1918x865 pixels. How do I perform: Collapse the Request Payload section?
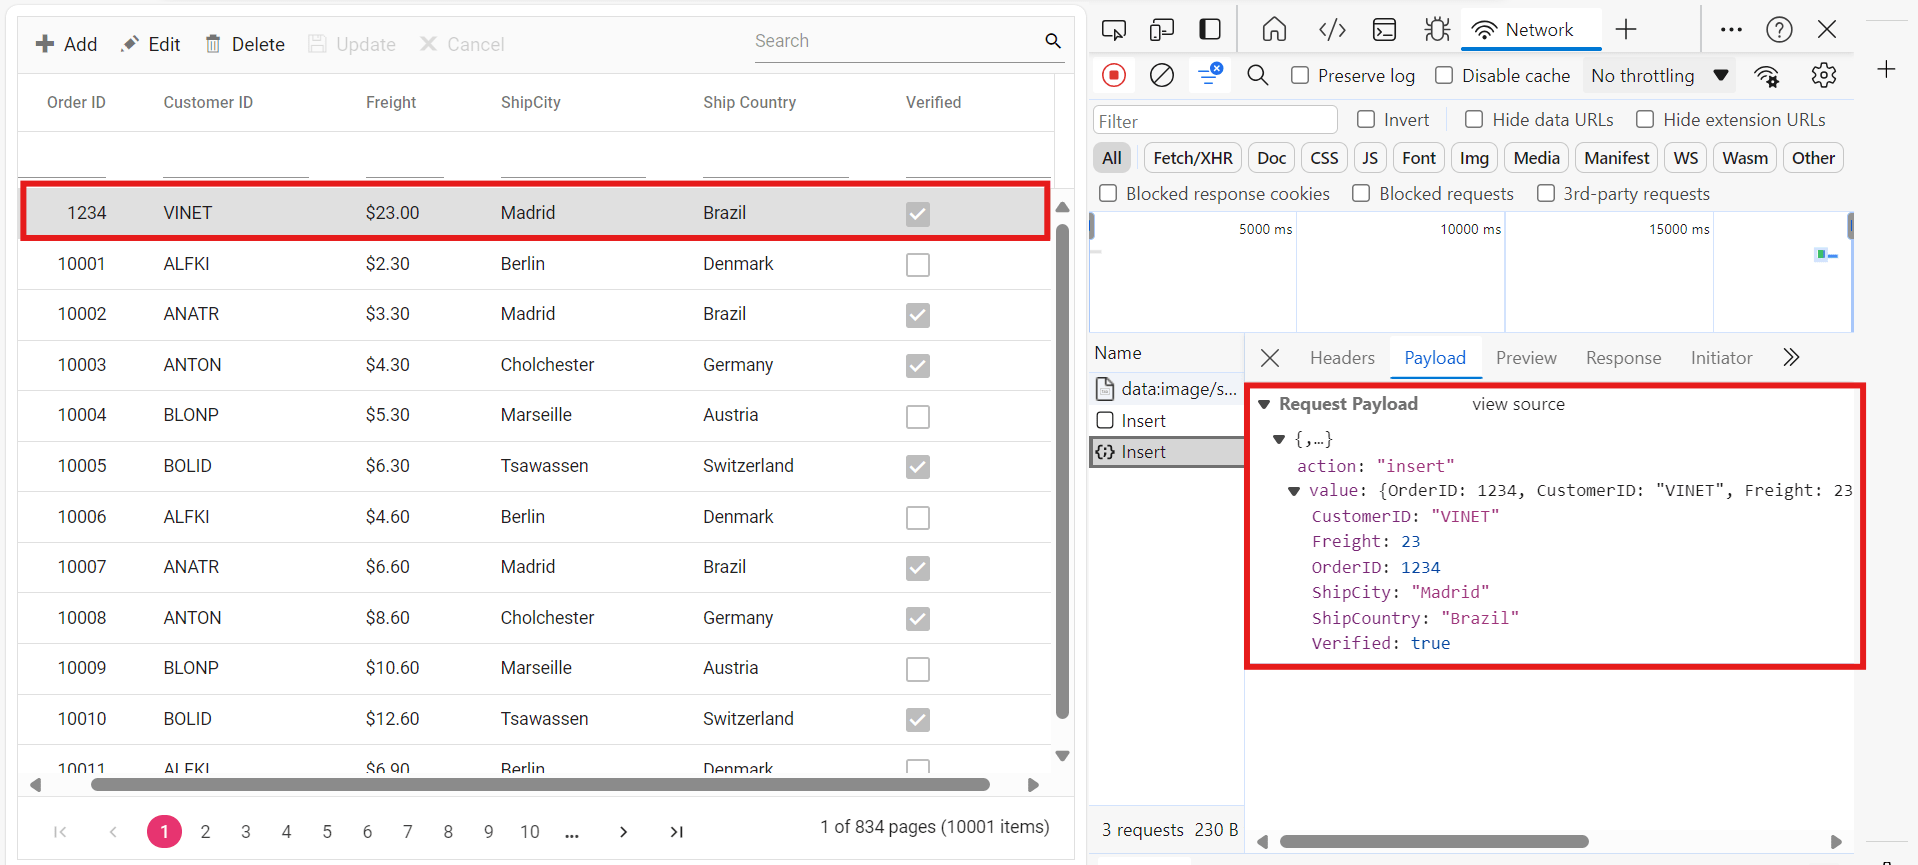point(1264,404)
